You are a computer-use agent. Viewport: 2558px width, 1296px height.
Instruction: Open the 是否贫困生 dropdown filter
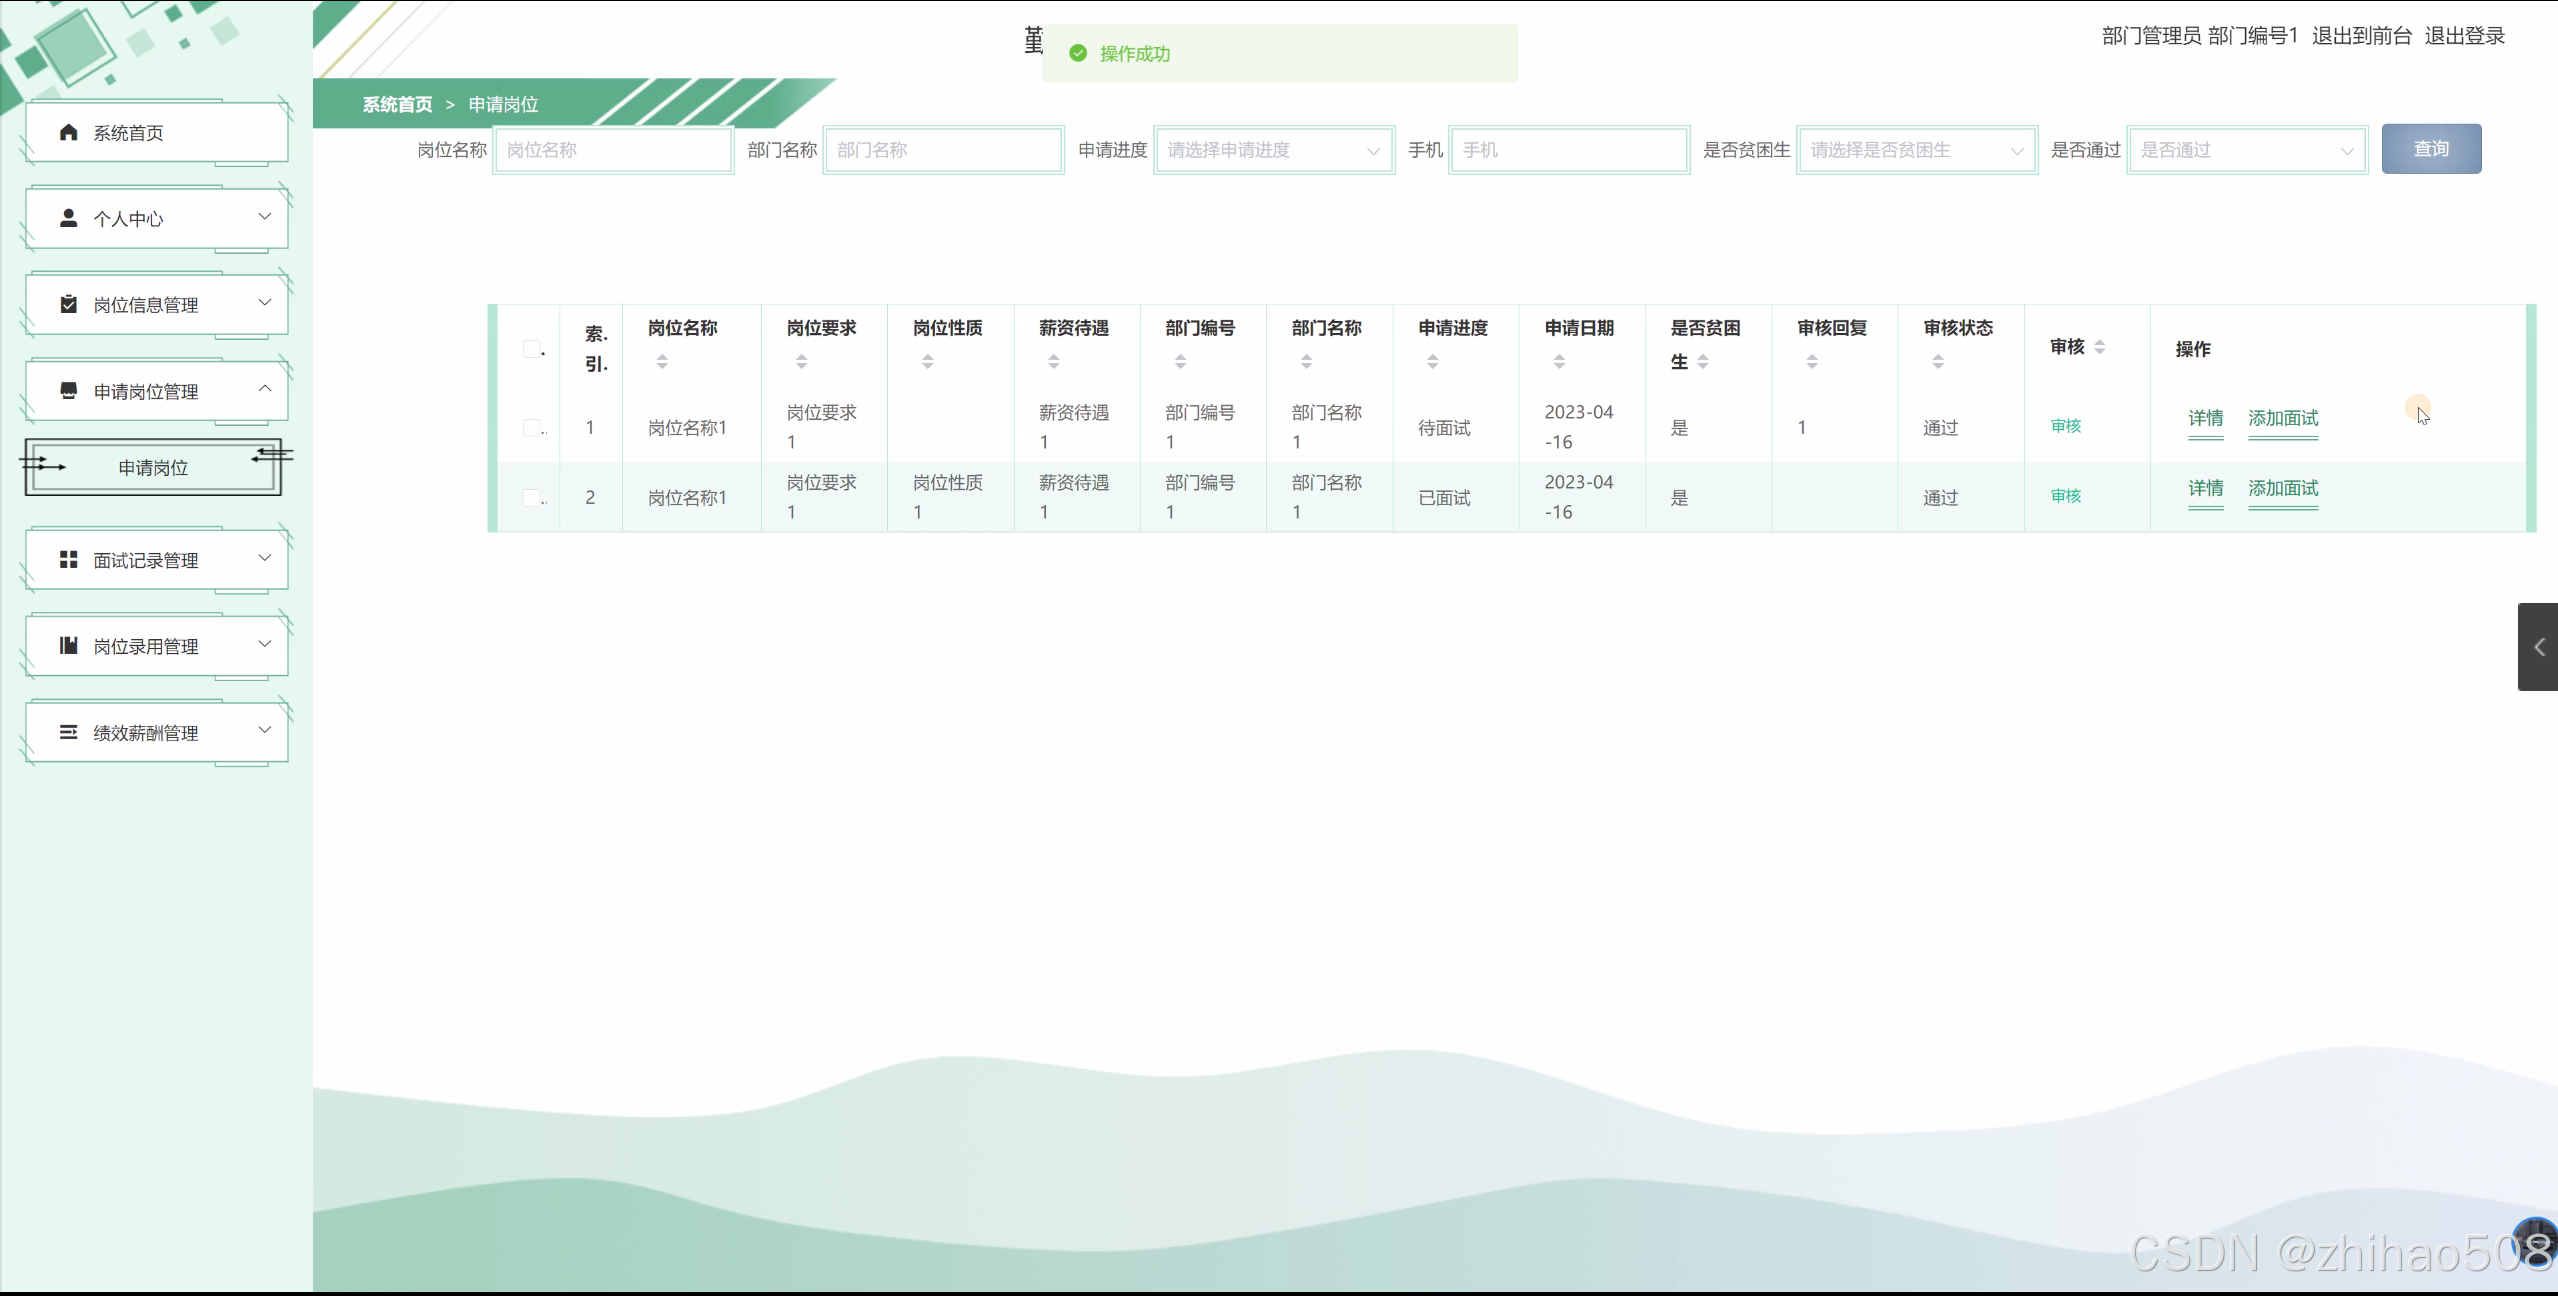point(1916,150)
